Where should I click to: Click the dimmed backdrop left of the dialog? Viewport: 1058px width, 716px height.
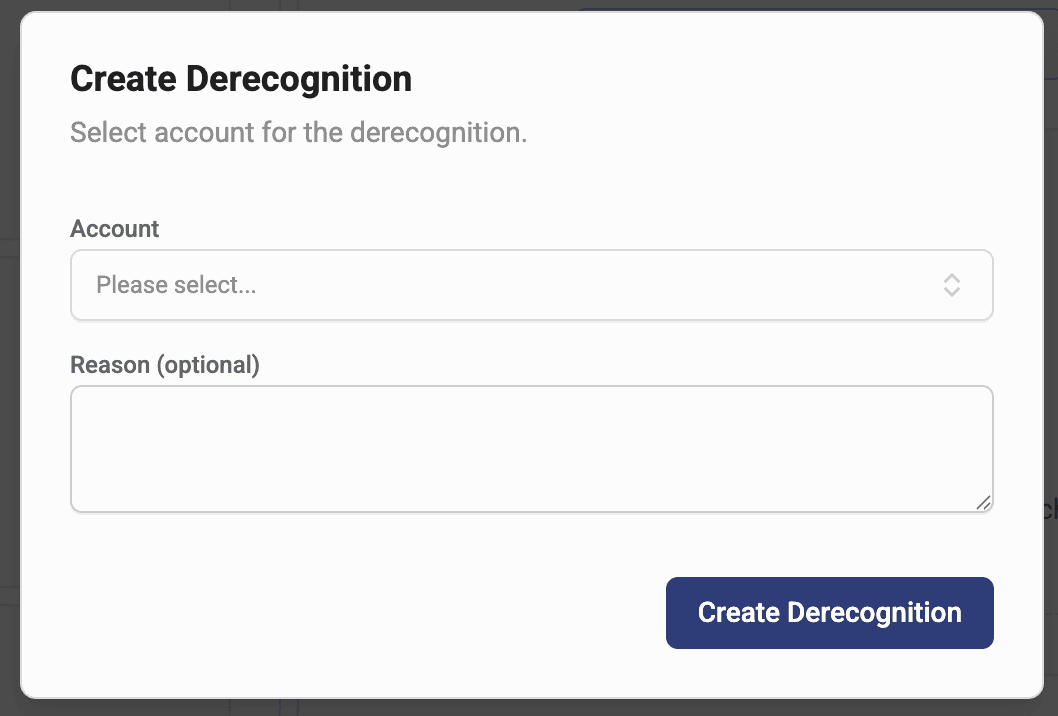(9, 400)
